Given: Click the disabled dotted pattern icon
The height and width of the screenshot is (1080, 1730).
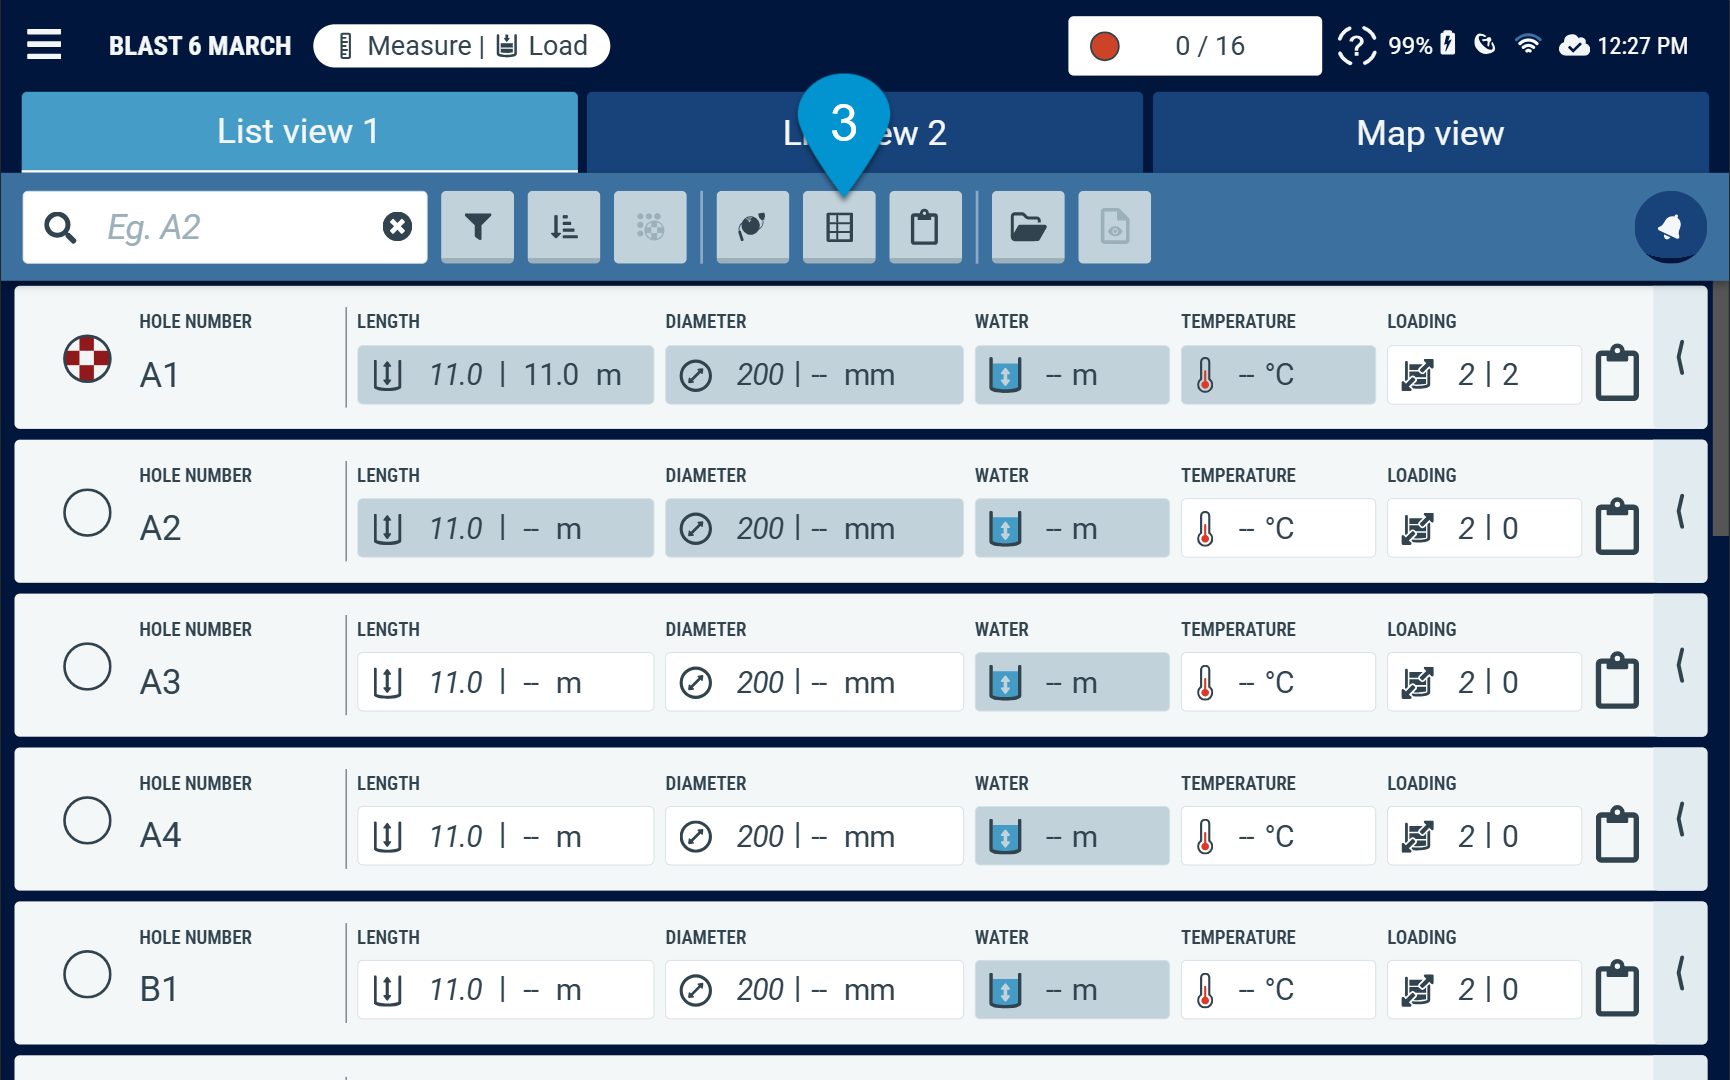Looking at the screenshot, I should (x=650, y=227).
